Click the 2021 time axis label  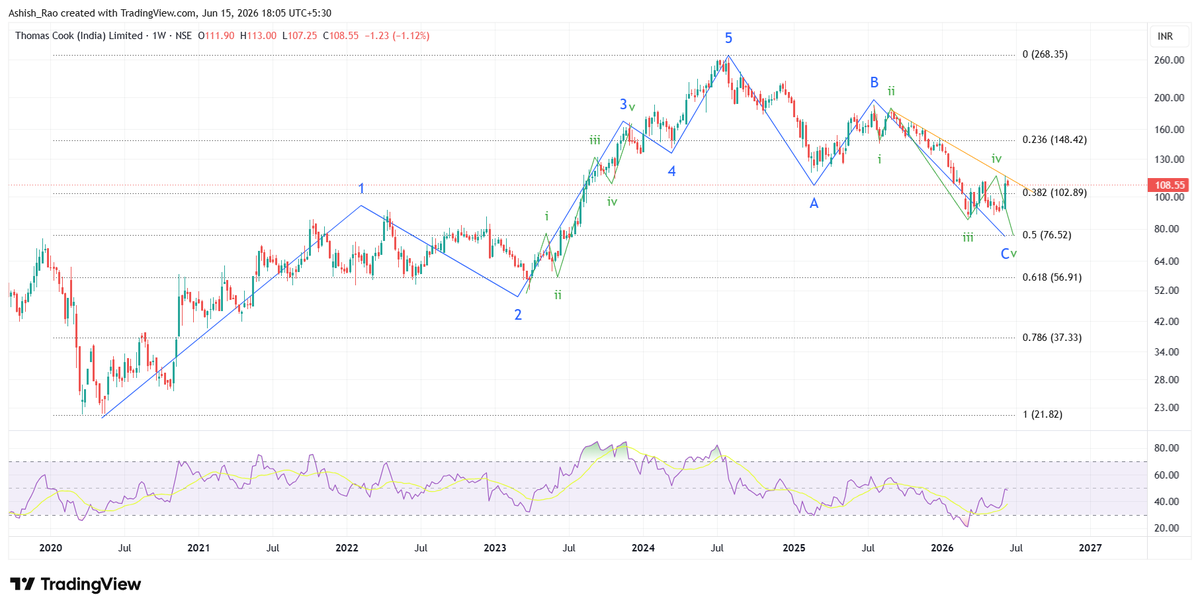[198, 548]
